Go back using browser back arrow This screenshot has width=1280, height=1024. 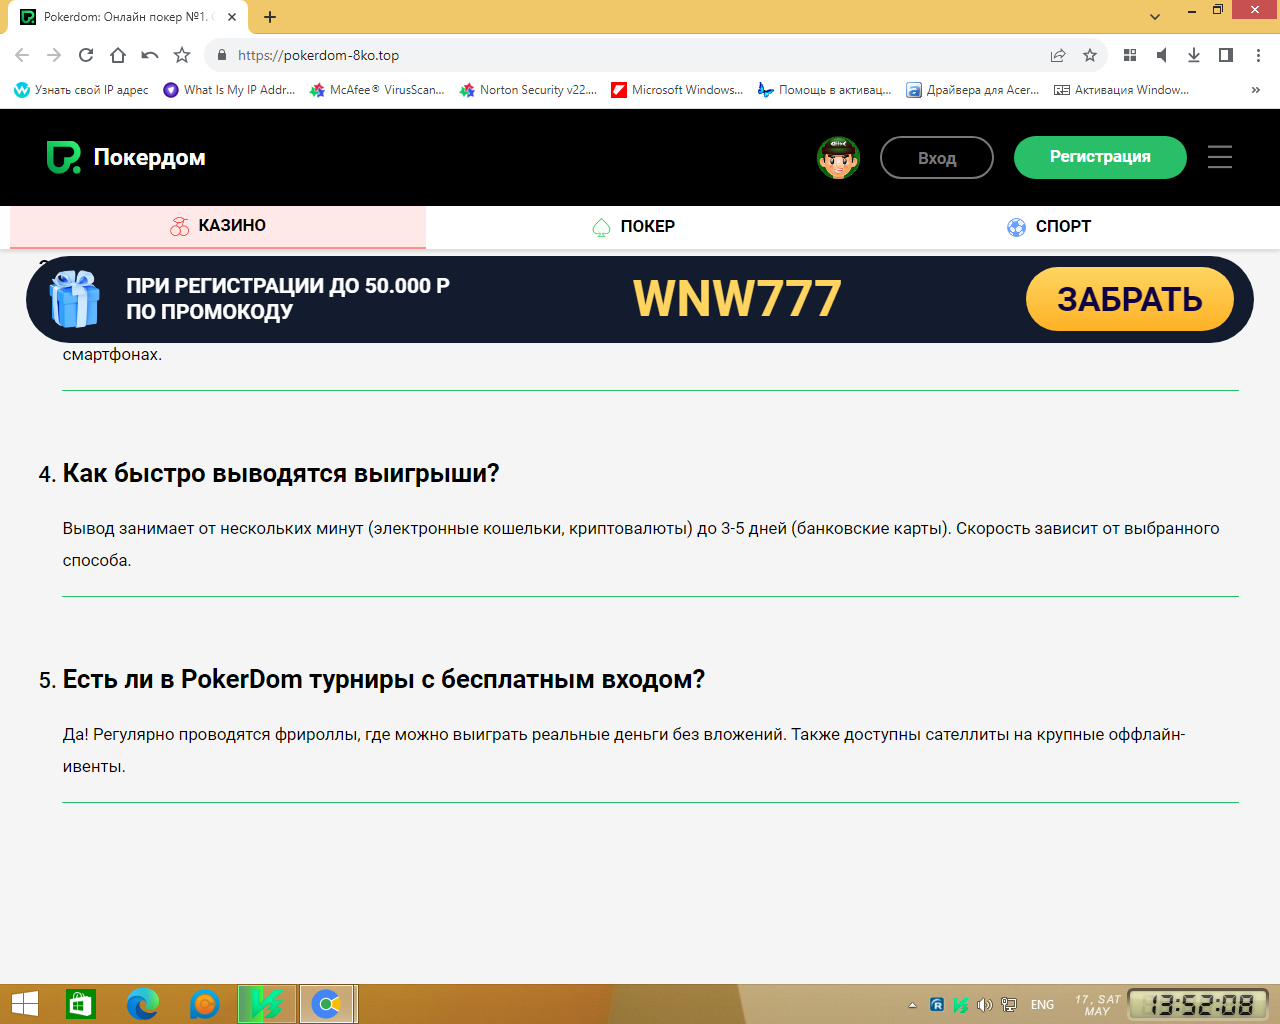[x=22, y=55]
